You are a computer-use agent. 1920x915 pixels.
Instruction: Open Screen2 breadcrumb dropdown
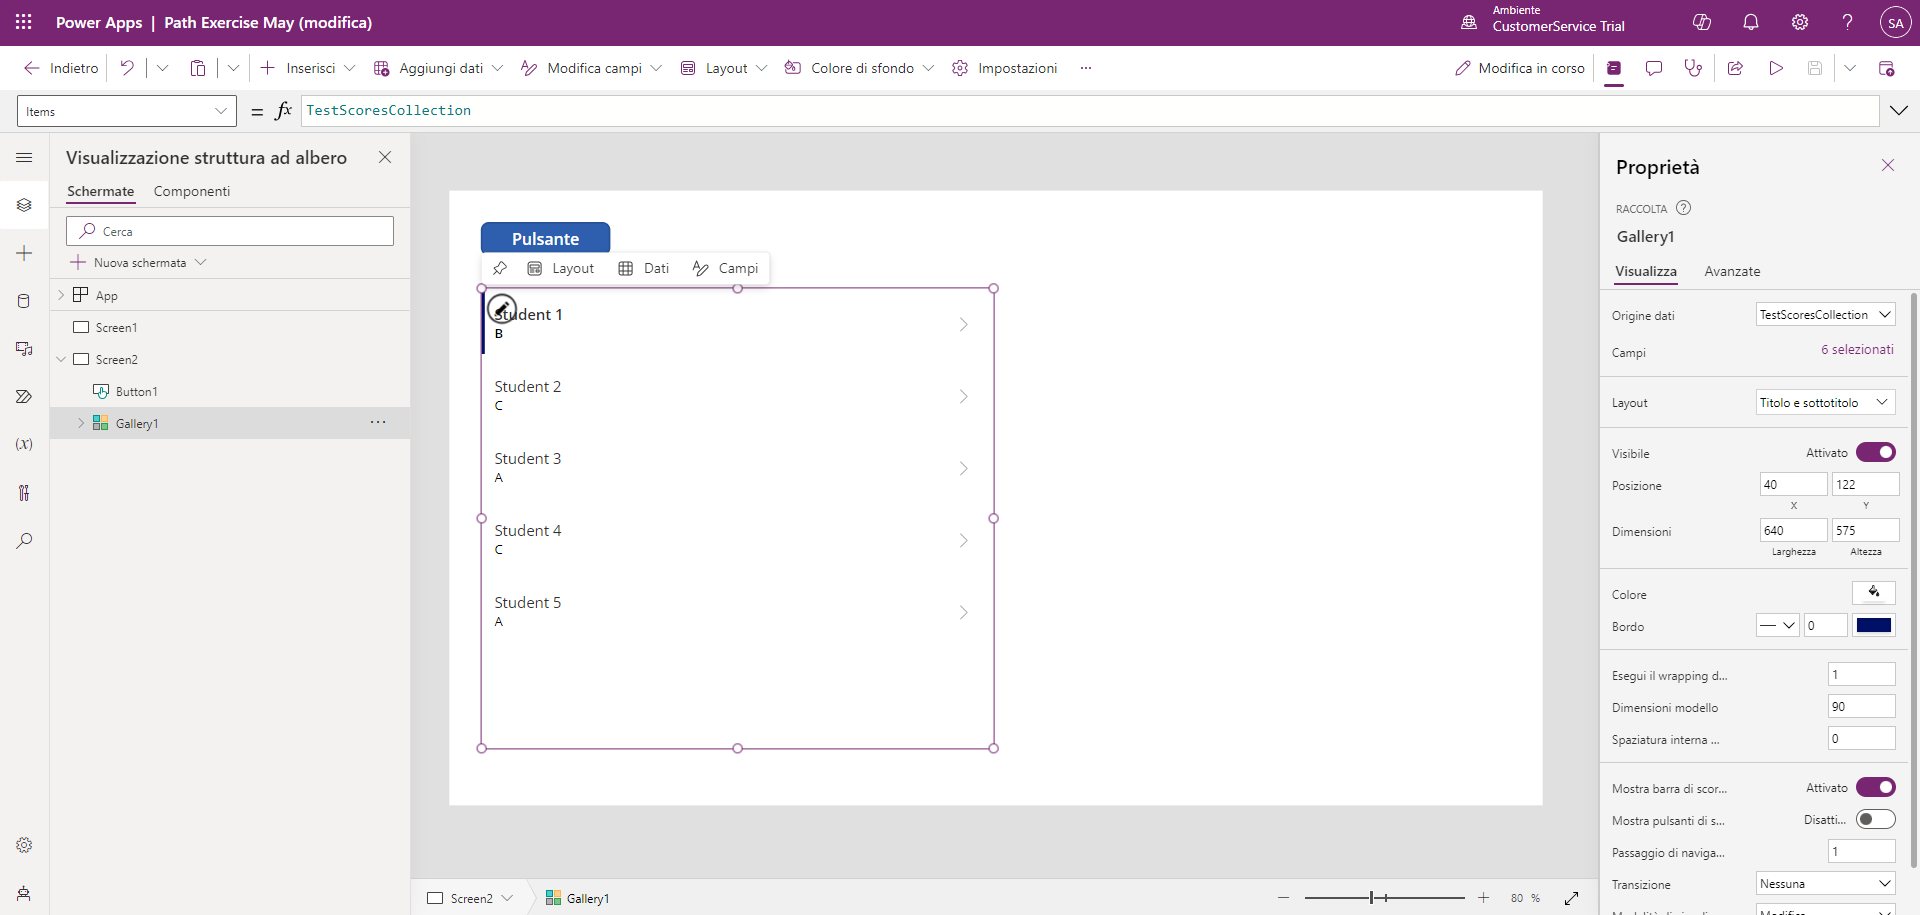pos(507,898)
